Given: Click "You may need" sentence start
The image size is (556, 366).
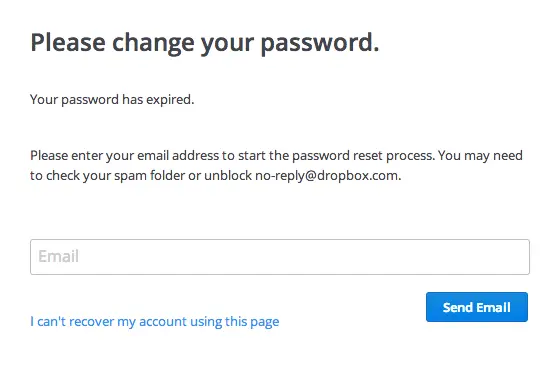Looking at the screenshot, I should pyautogui.click(x=480, y=156).
